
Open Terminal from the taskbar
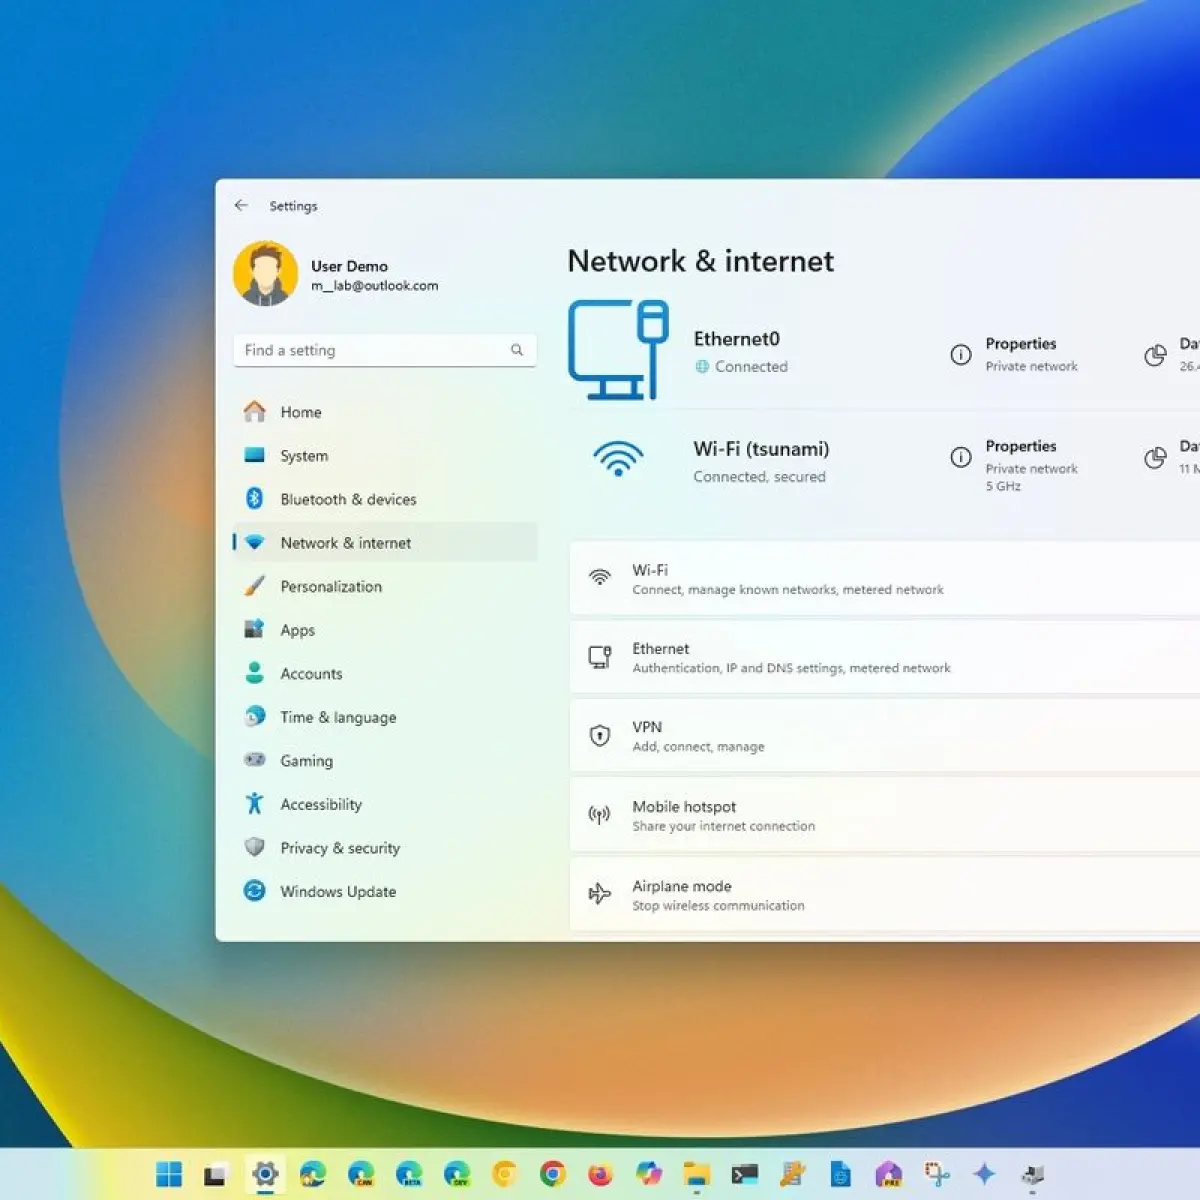(745, 1174)
